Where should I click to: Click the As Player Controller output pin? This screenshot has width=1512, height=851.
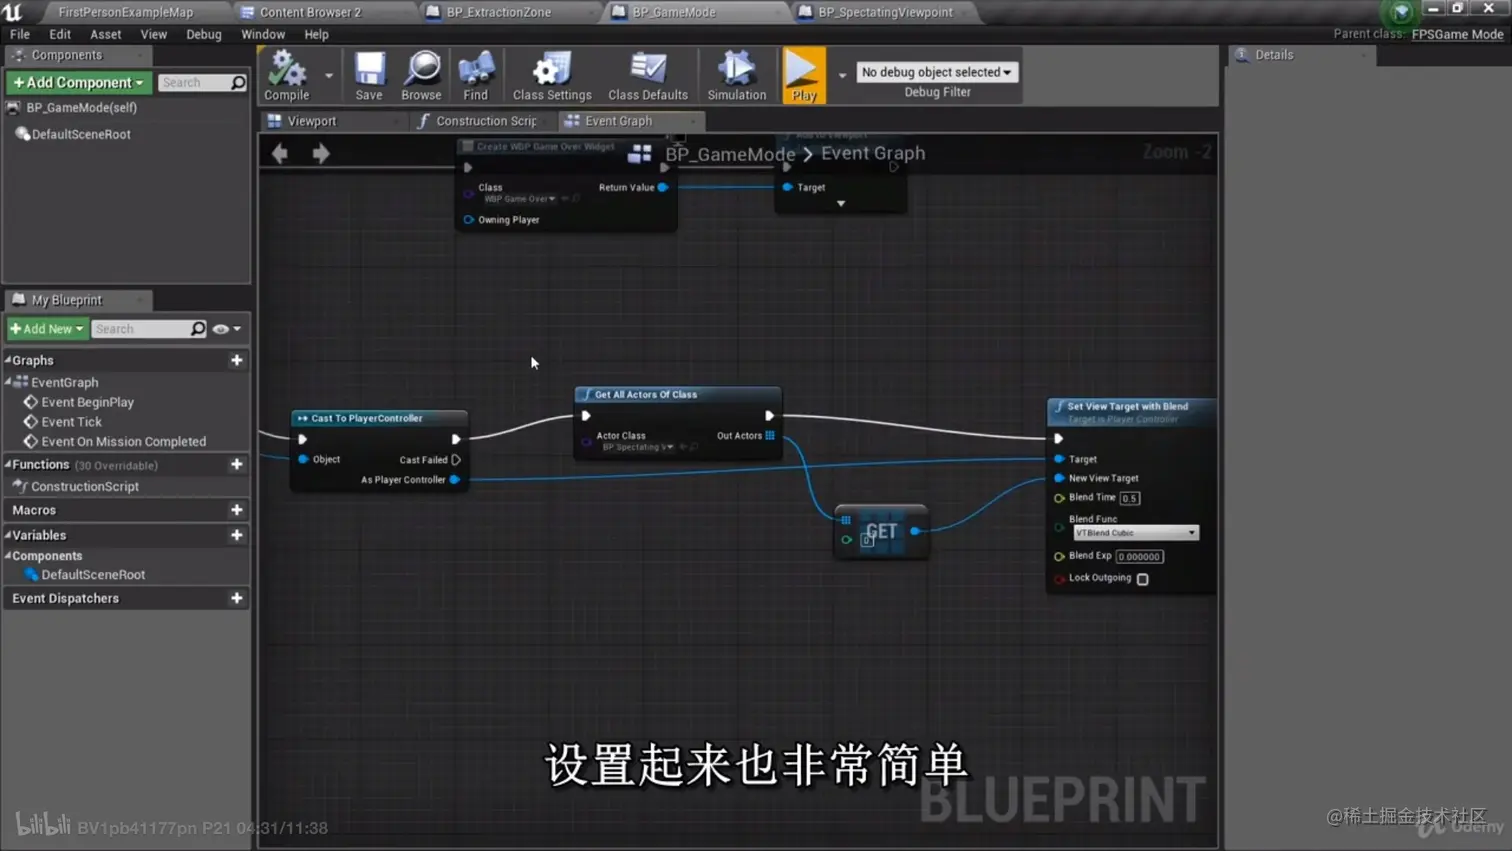pyautogui.click(x=455, y=480)
